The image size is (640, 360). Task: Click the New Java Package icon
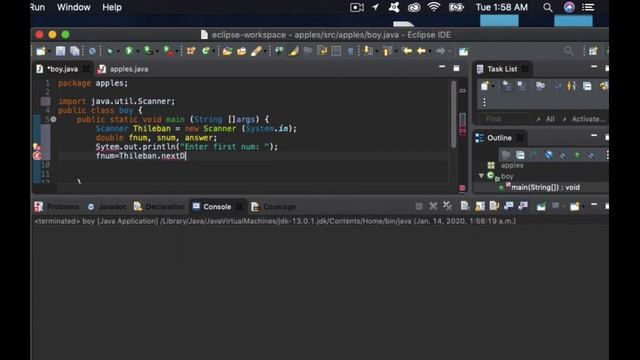click(191, 51)
